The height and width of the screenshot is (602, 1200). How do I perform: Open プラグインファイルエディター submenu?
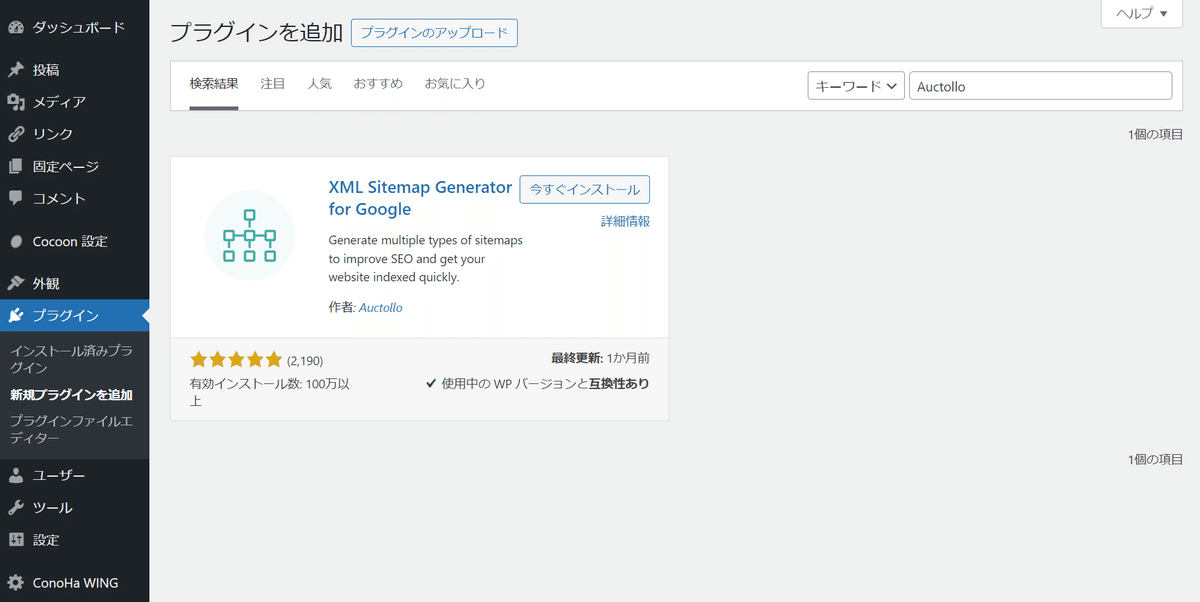point(72,430)
